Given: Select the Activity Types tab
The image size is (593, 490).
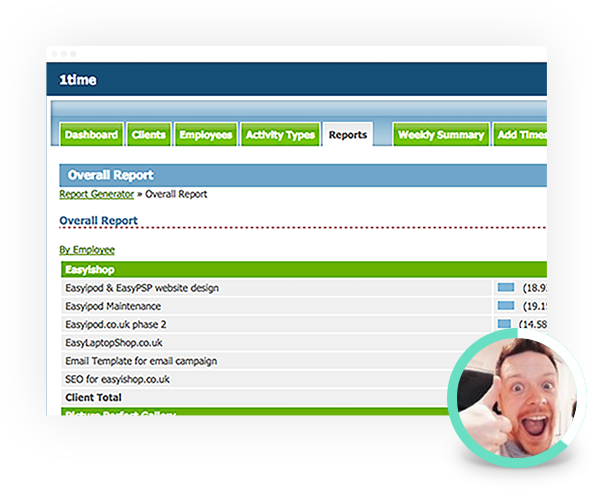Looking at the screenshot, I should pos(280,135).
